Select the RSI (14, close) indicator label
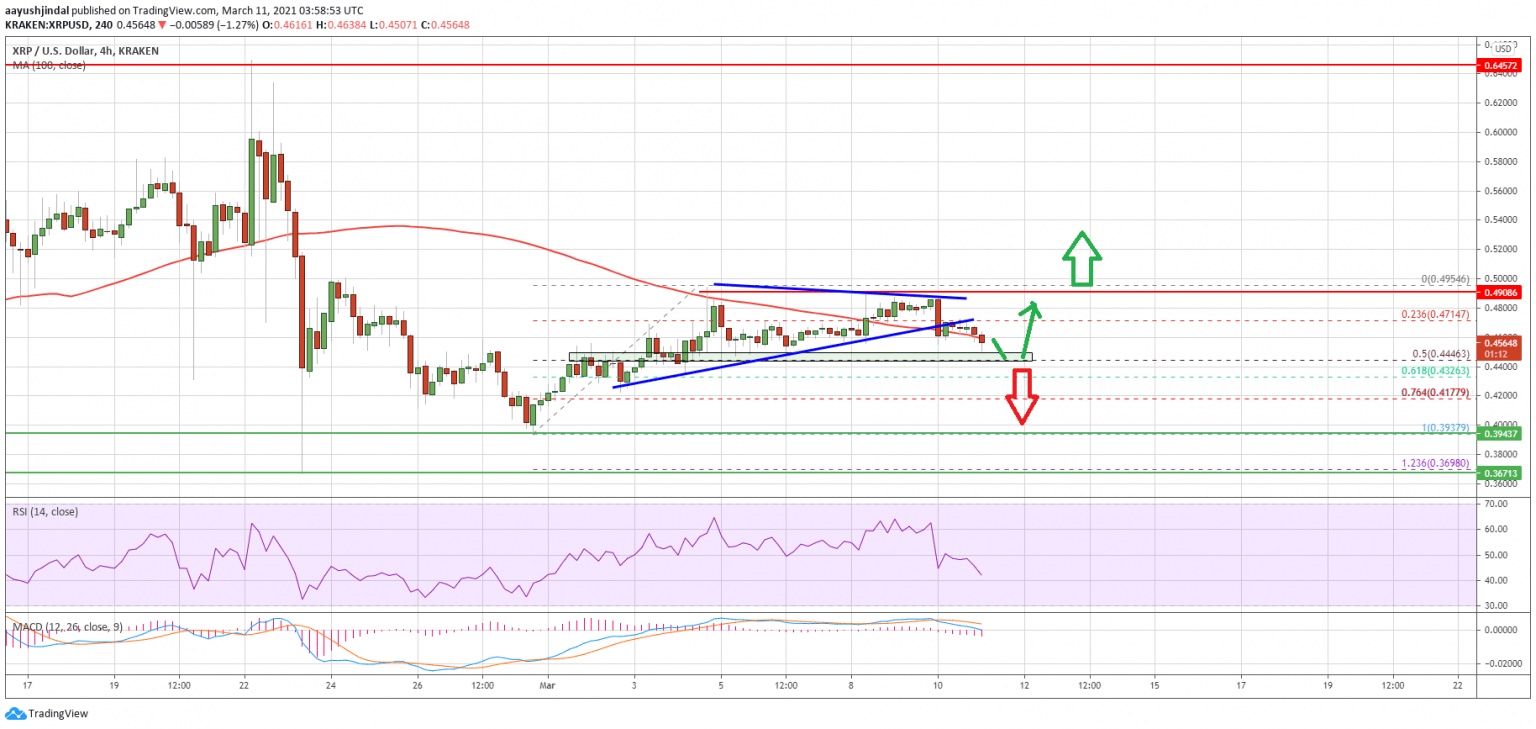This screenshot has width=1536, height=729. 46,512
